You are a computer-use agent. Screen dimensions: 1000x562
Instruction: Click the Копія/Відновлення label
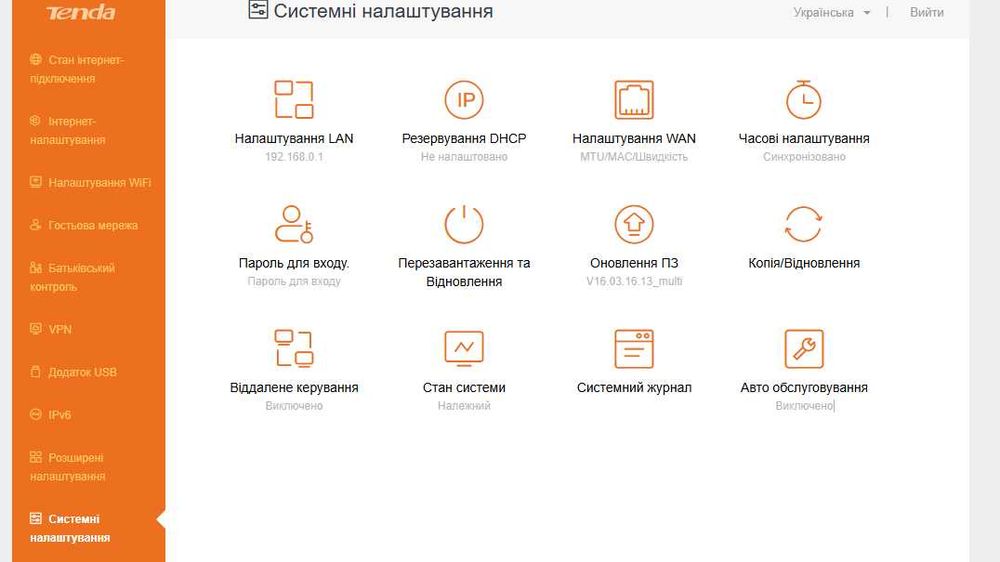pos(804,263)
